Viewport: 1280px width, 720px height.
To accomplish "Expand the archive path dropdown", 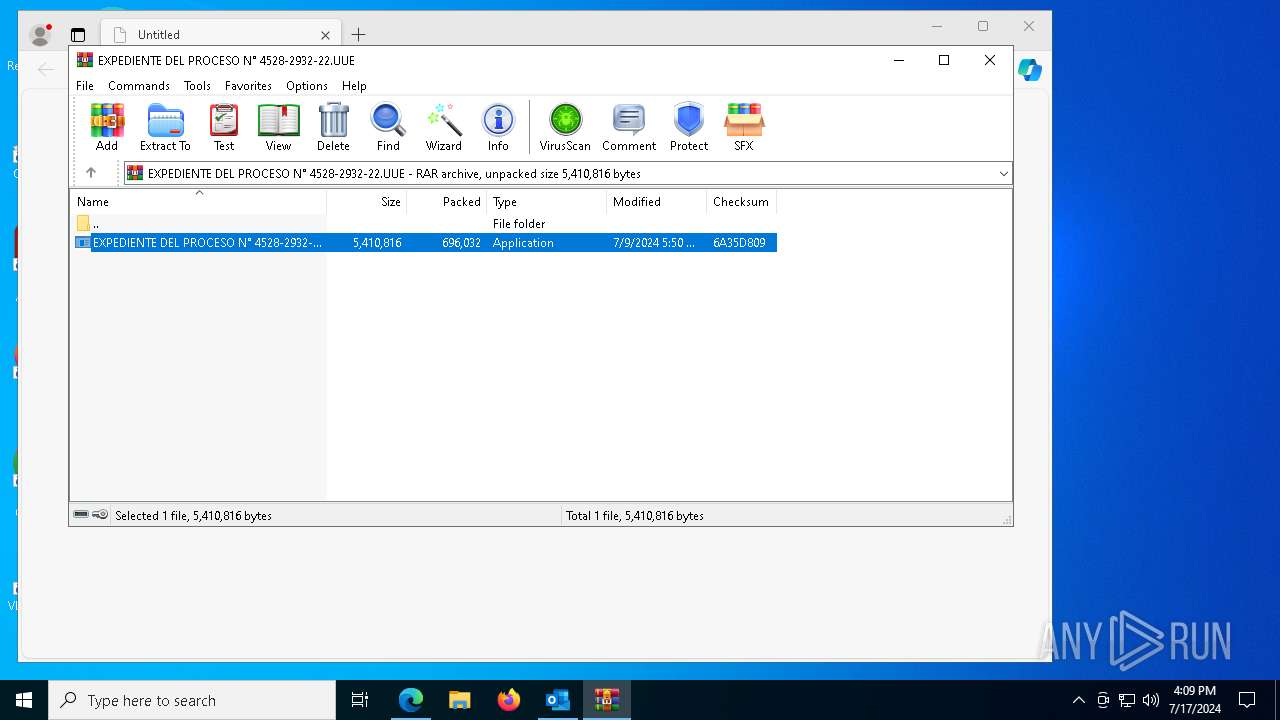I will pyautogui.click(x=1003, y=173).
